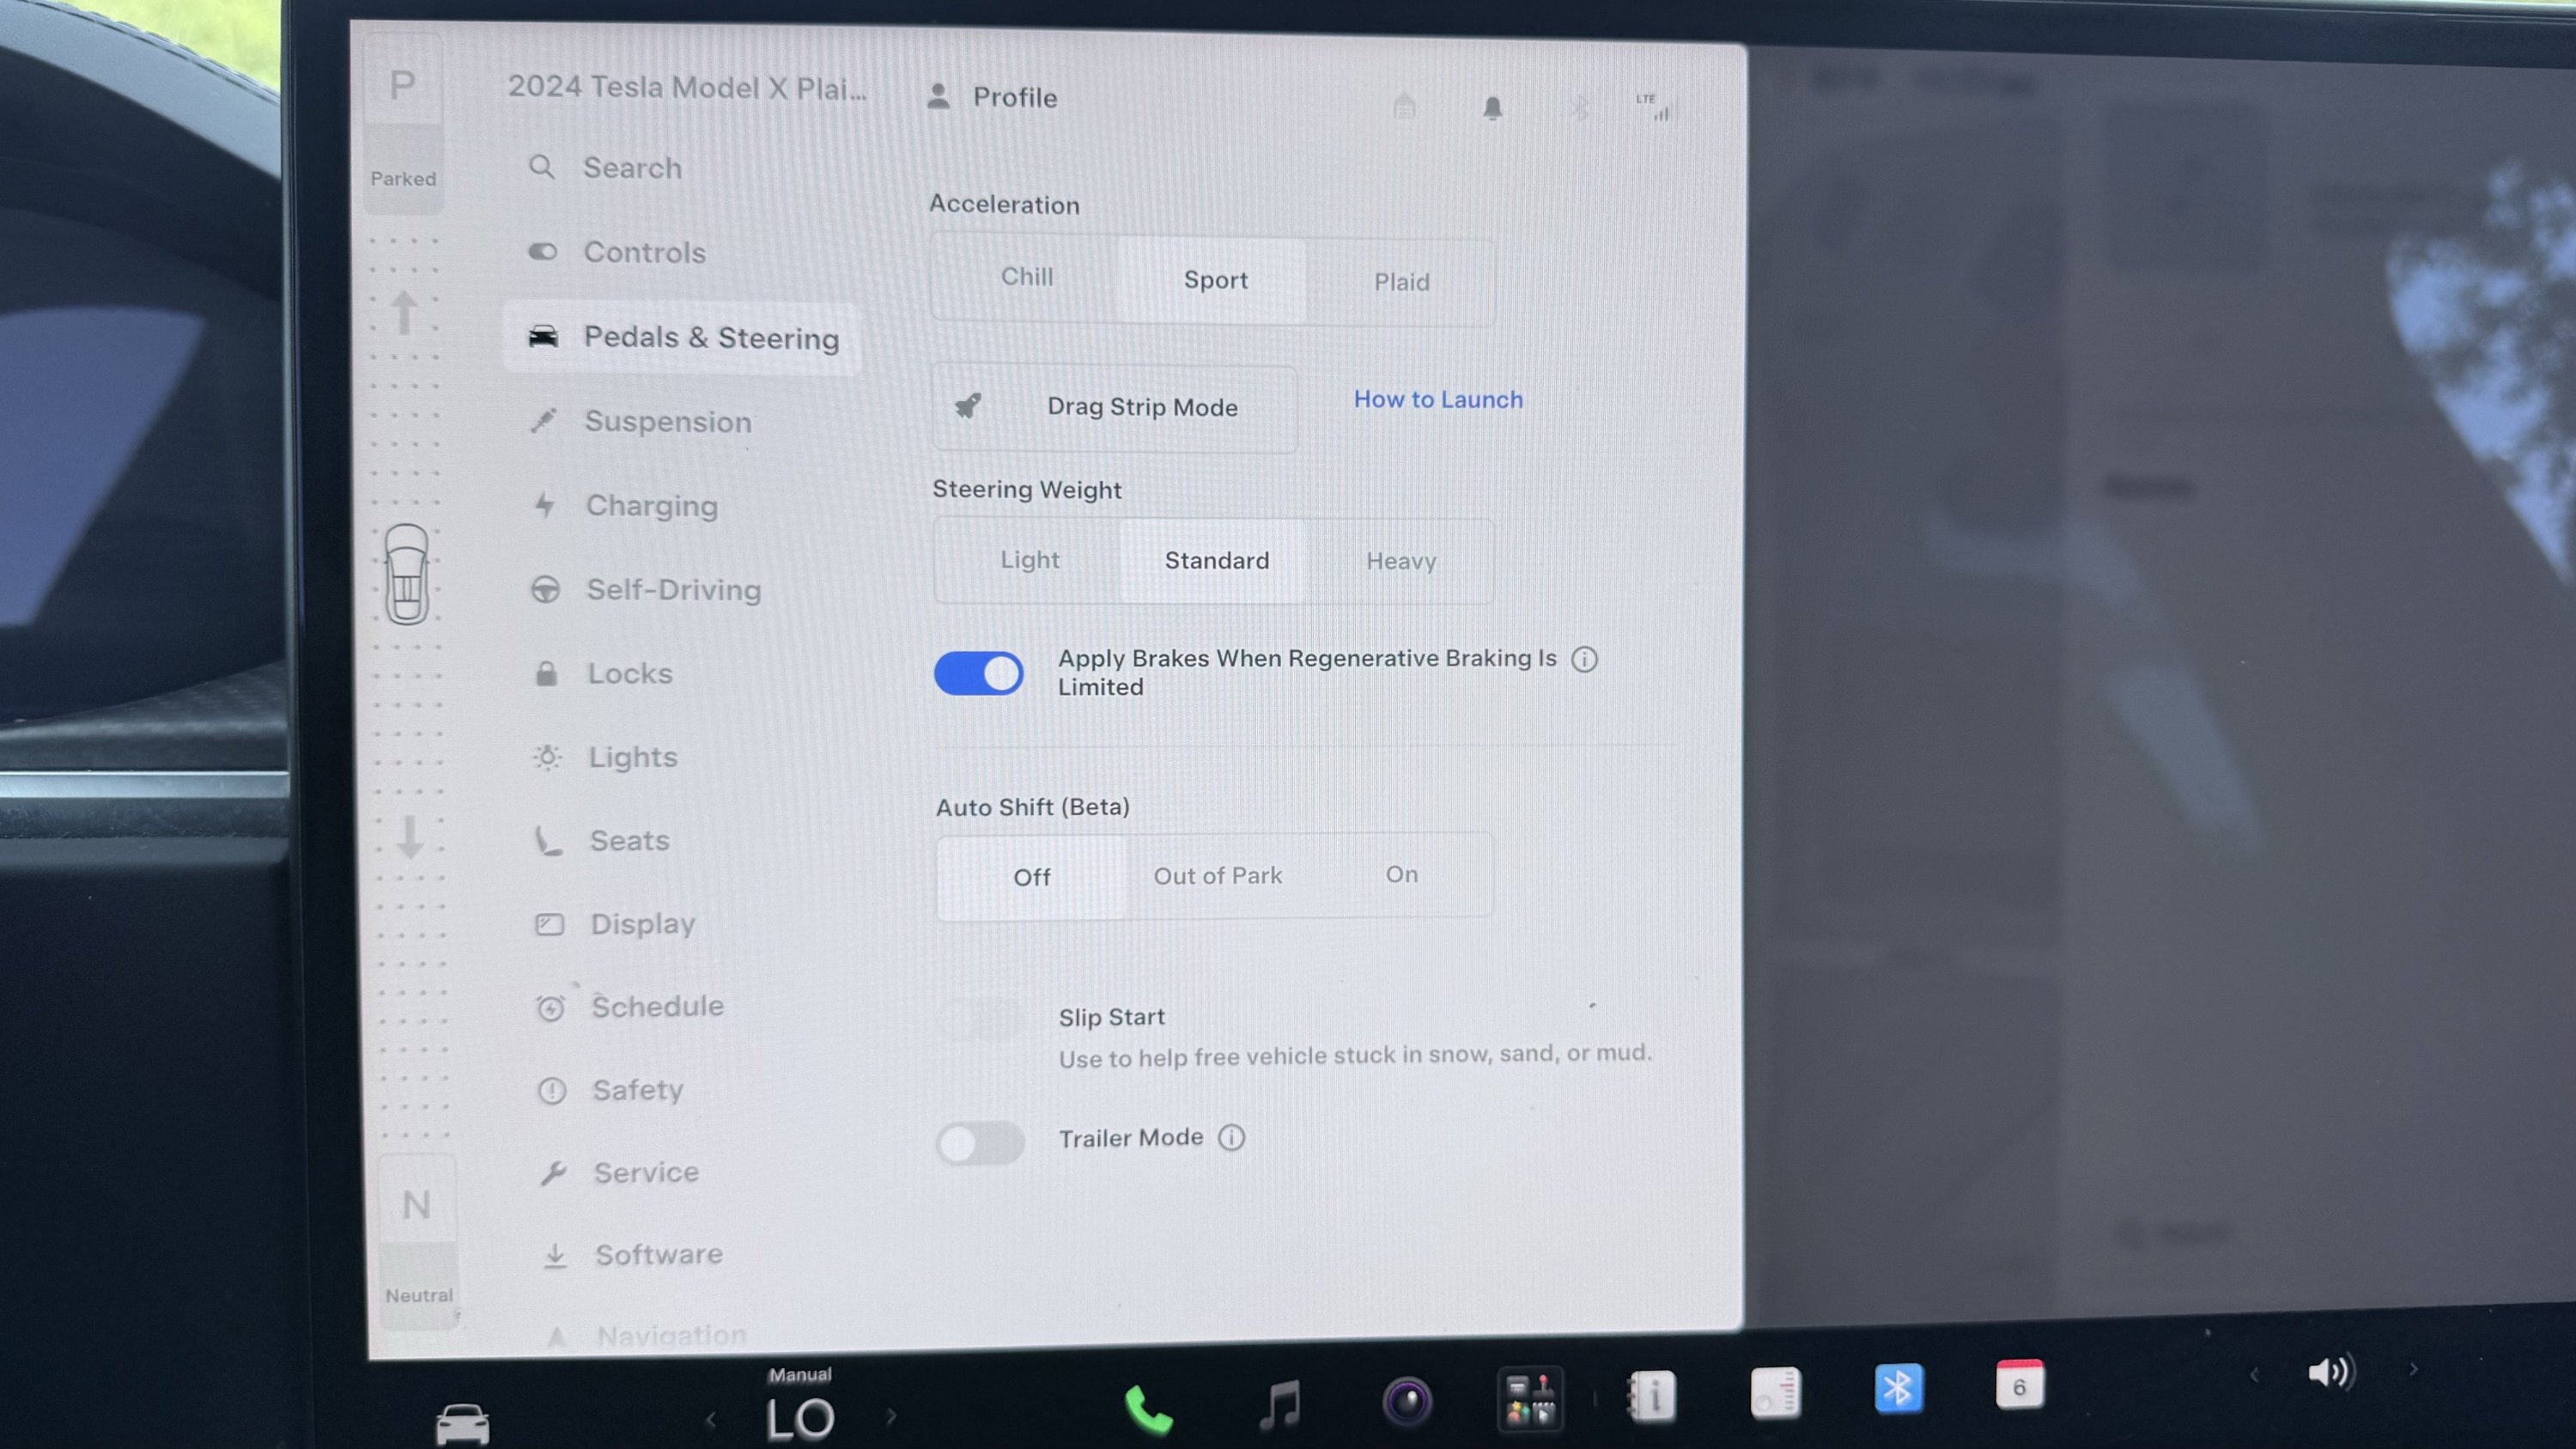Screen dimensions: 2576x1449
Task: Show info about Apply Brakes regenerative setting
Action: click(x=1584, y=659)
